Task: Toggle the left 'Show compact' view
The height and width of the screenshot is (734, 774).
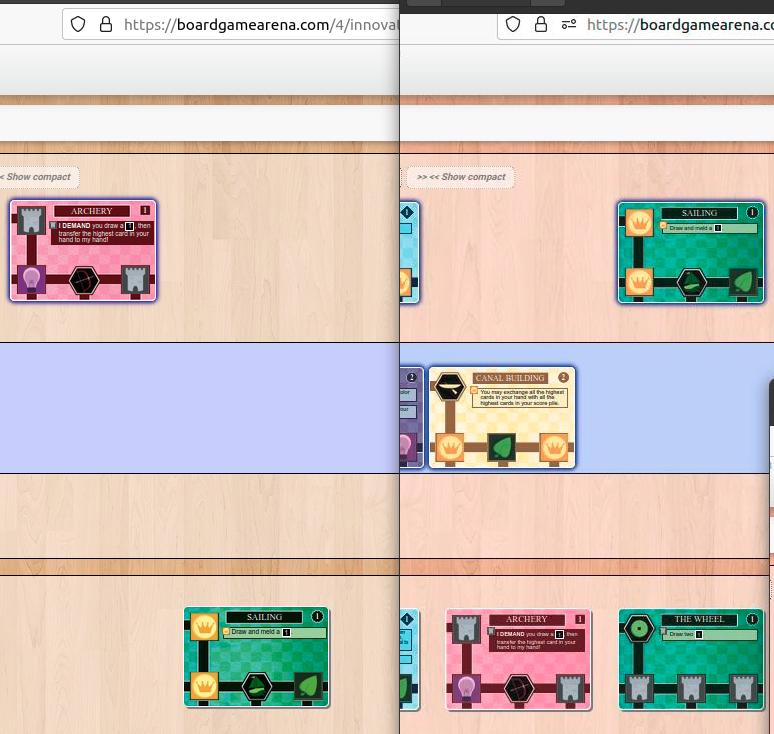Action: (38, 177)
